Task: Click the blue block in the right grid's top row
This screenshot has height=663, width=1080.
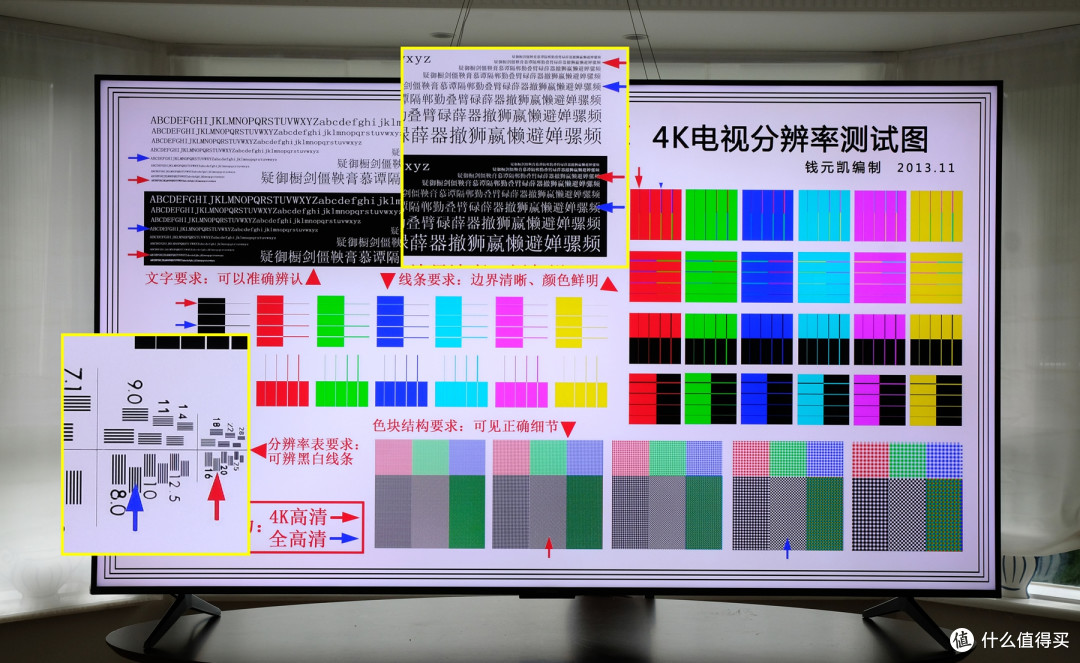Action: pyautogui.click(x=767, y=215)
